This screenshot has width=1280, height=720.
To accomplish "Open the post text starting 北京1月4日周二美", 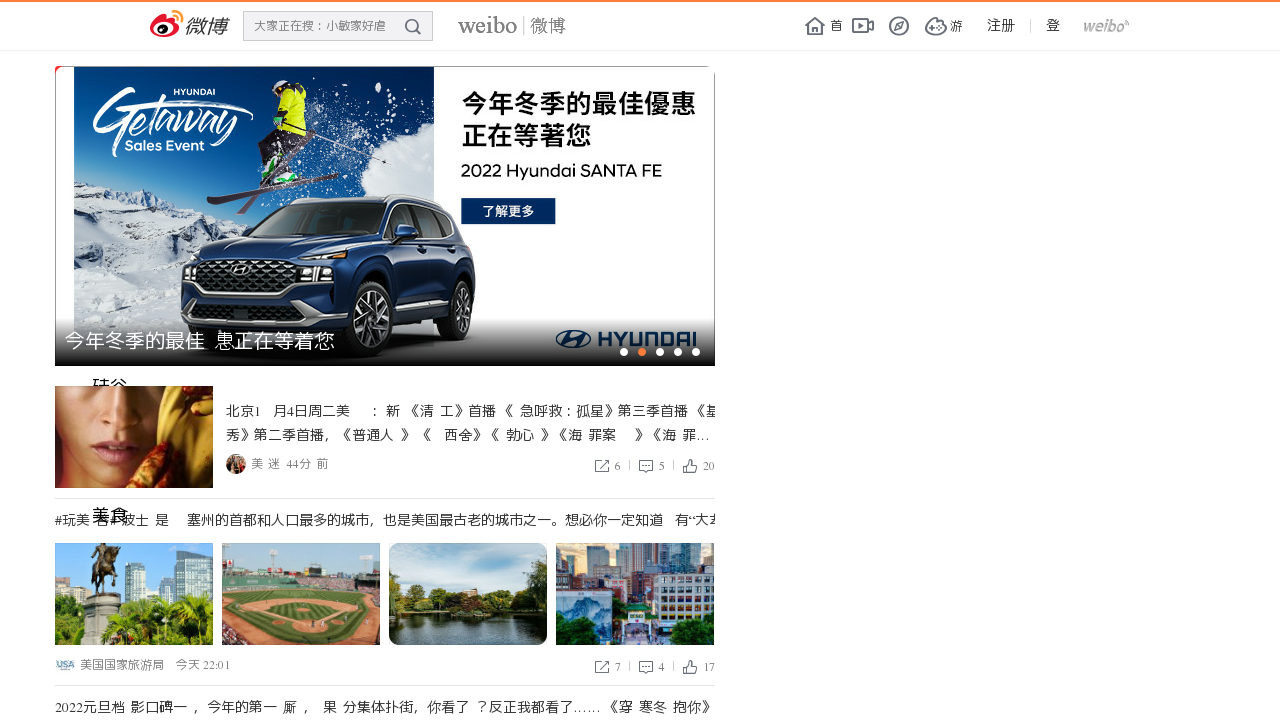I will 470,423.
